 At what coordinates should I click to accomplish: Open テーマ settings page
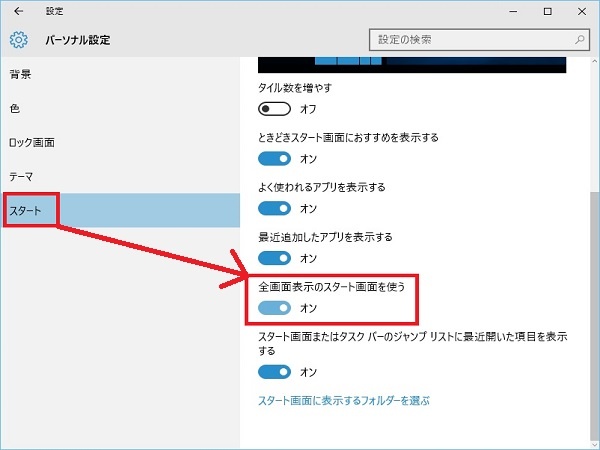pos(22,176)
